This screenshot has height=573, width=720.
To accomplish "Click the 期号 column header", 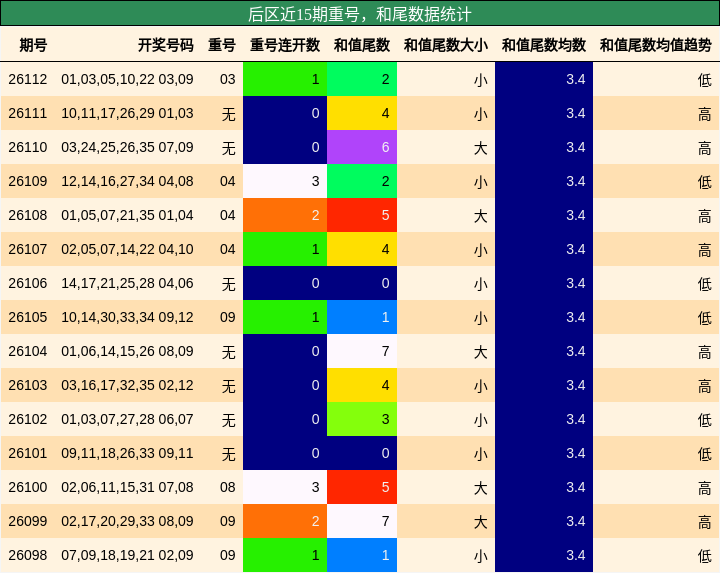I will coord(33,45).
